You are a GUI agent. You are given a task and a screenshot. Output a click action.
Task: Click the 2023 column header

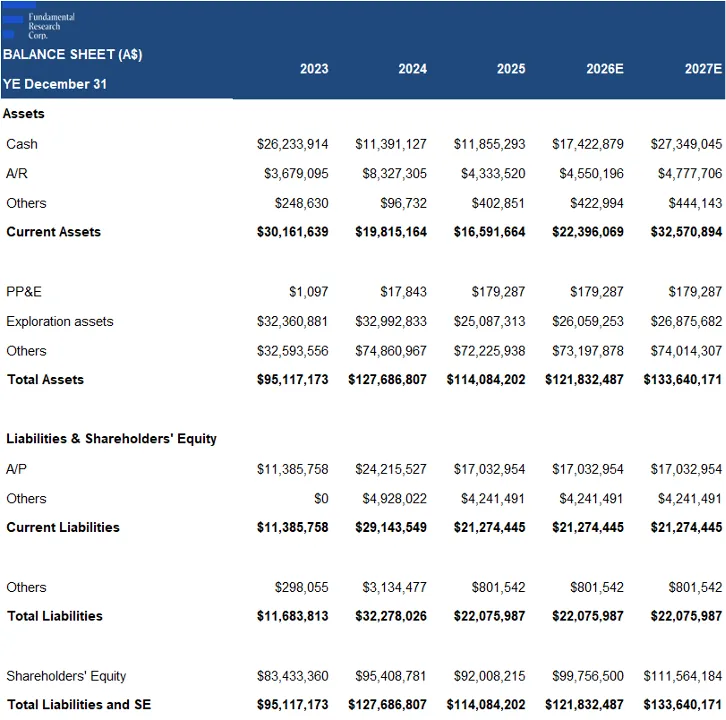[313, 69]
